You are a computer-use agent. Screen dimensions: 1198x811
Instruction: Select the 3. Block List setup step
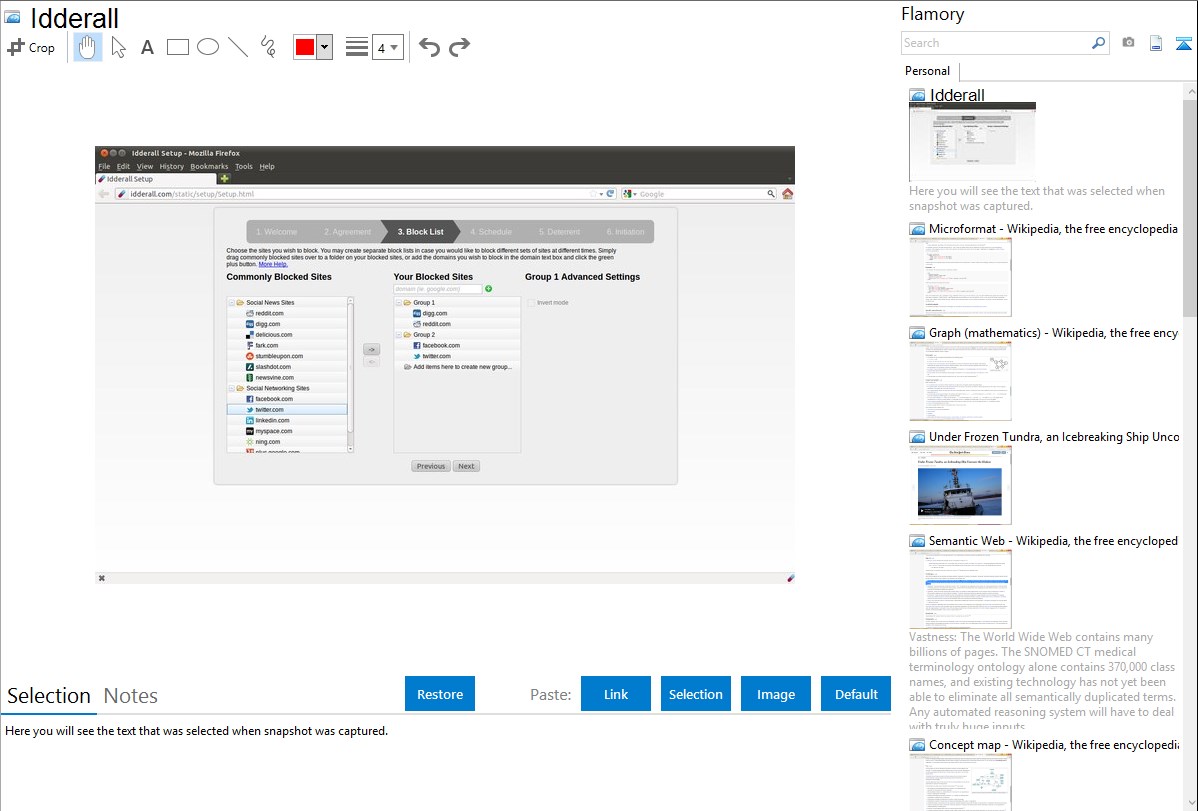[420, 232]
